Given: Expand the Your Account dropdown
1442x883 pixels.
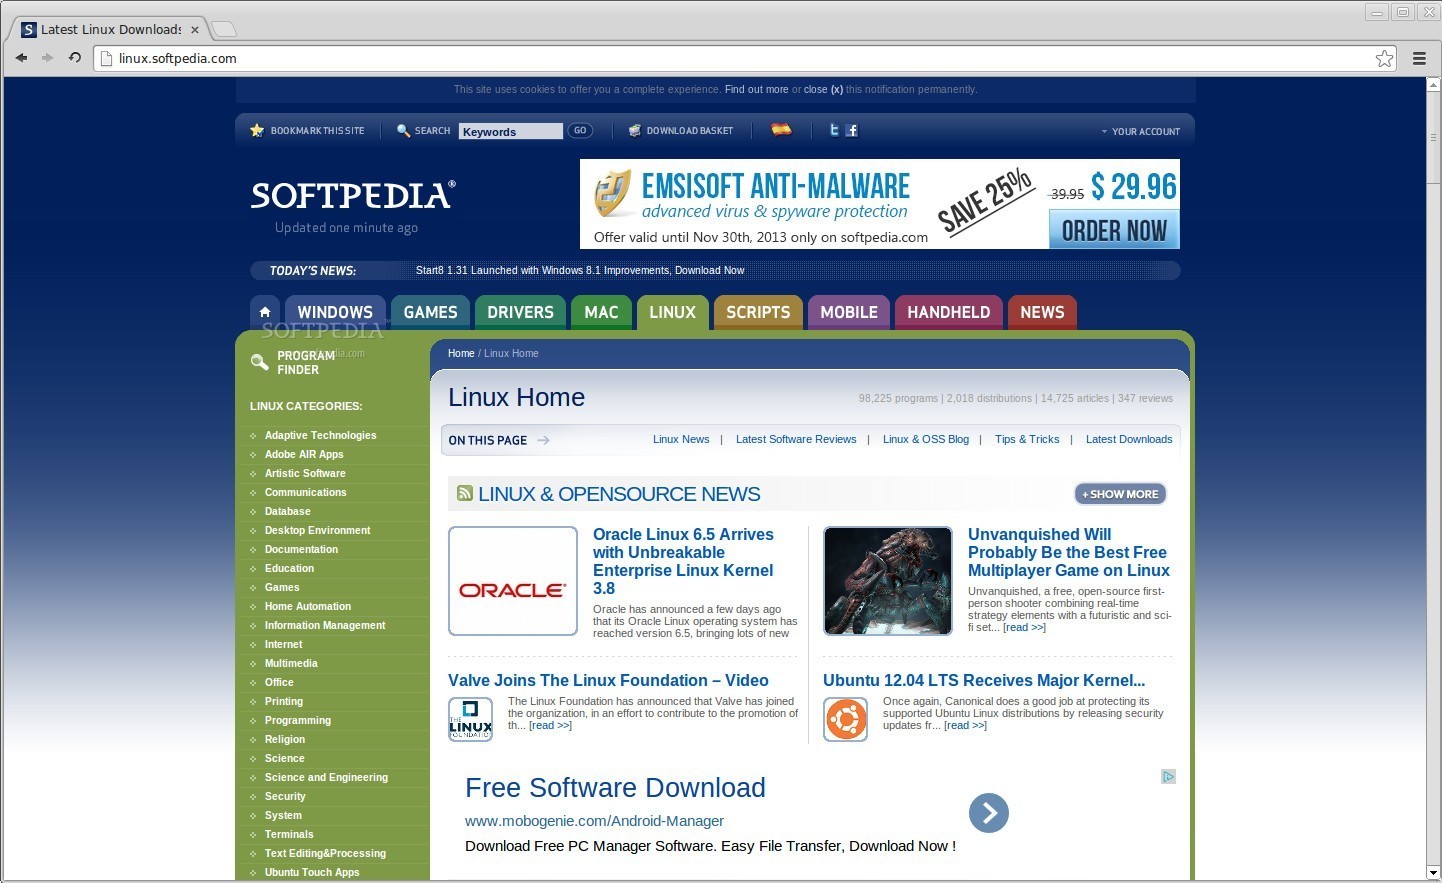Looking at the screenshot, I should tap(1141, 131).
